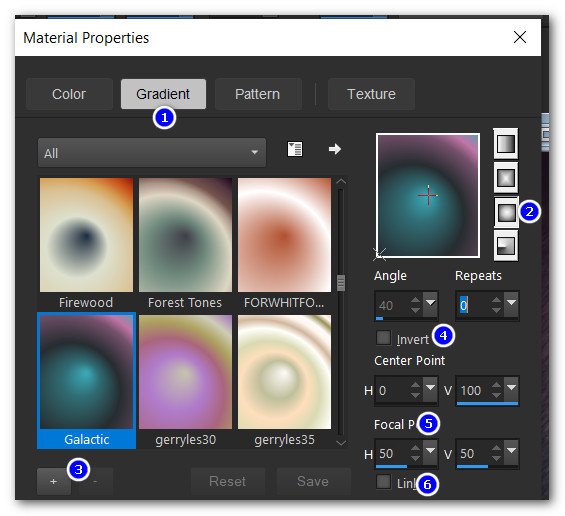The width and height of the screenshot is (565, 516).
Task: Switch to the Pattern tab
Action: point(258,94)
